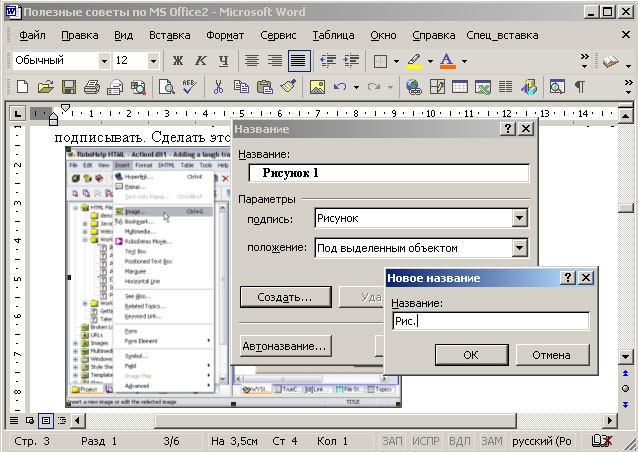Run the spelling check tool

(187, 88)
